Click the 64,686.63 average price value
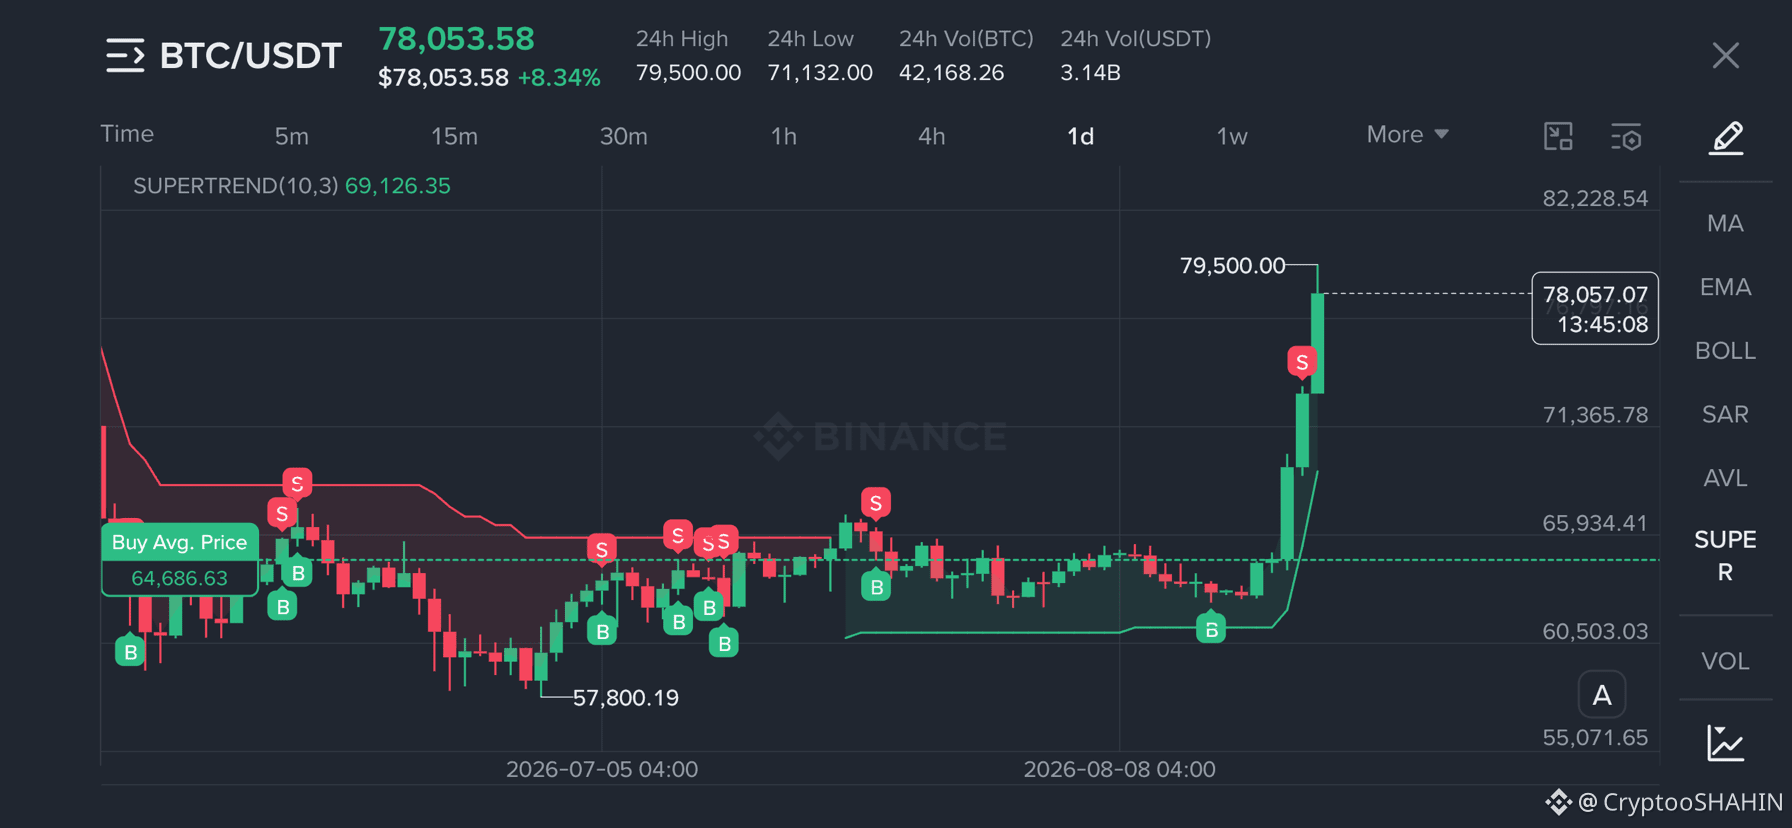Screen dimensions: 1792x828 (x=179, y=578)
